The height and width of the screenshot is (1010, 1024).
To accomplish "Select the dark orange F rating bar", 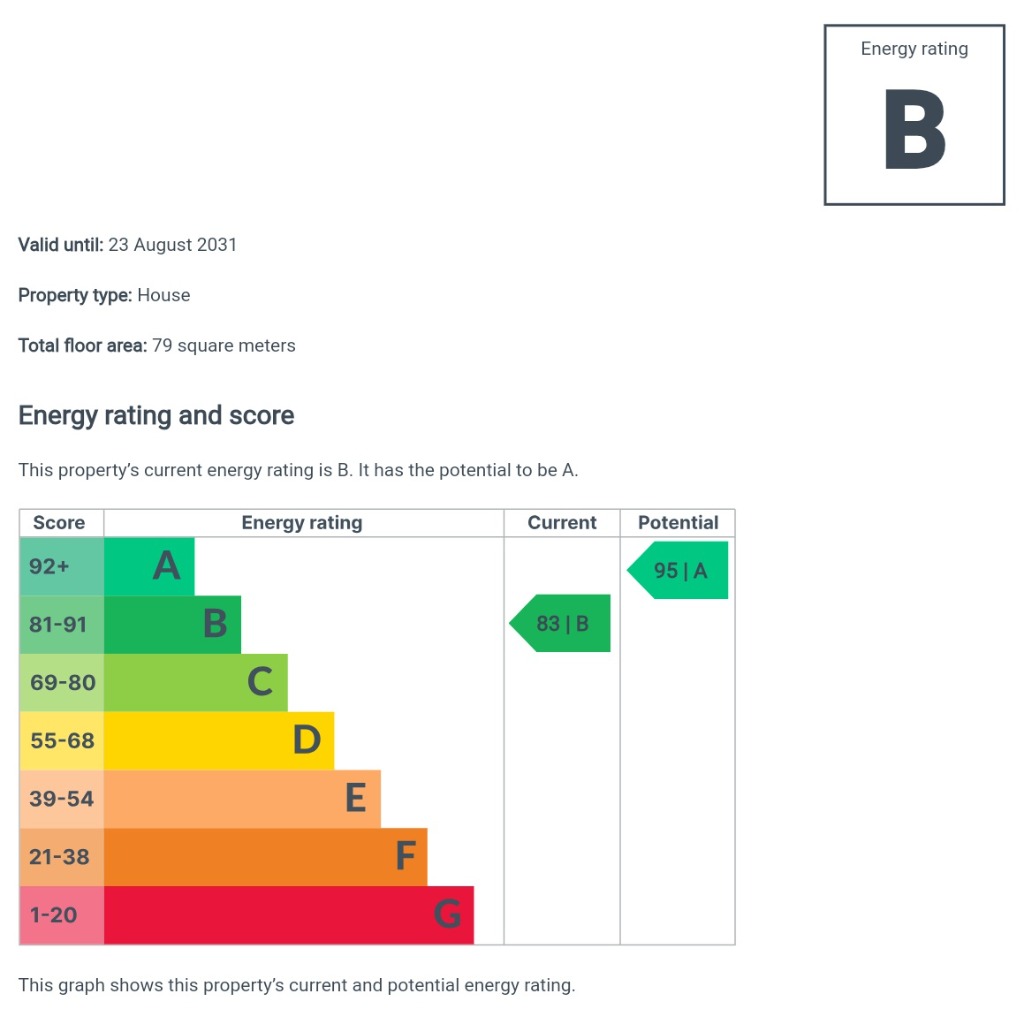I will tap(265, 856).
